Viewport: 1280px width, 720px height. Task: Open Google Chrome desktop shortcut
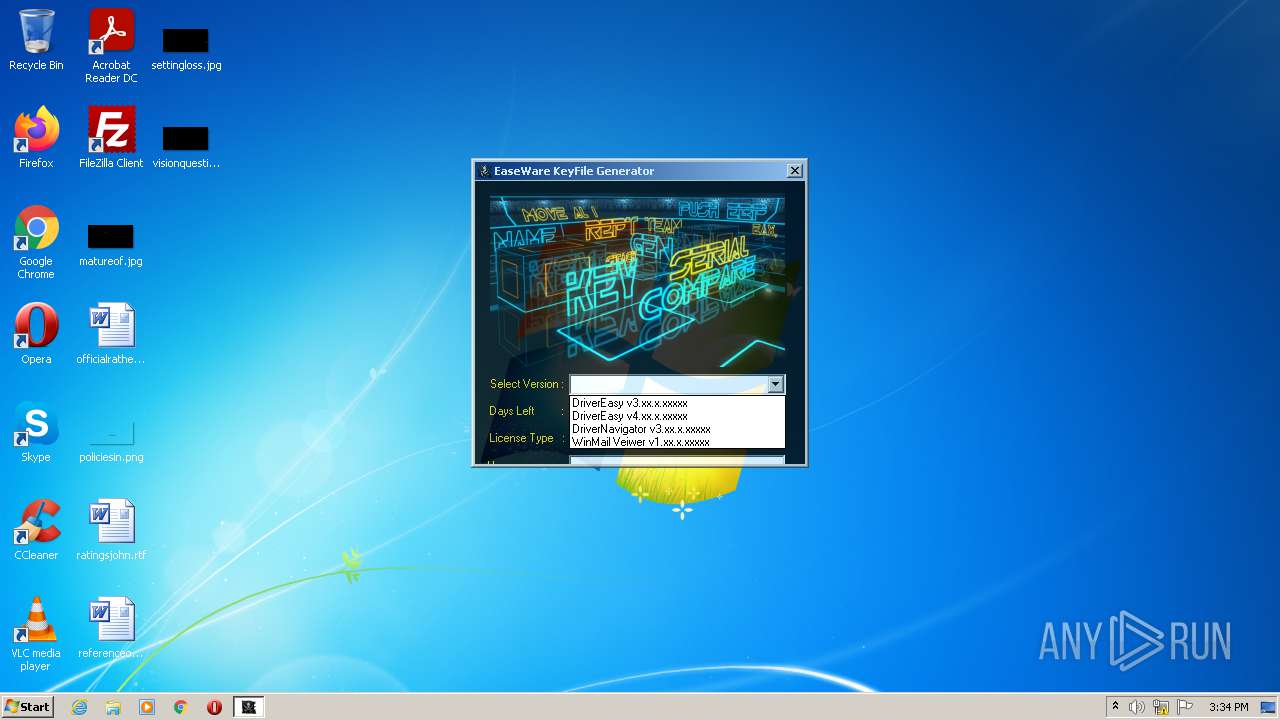[36, 242]
